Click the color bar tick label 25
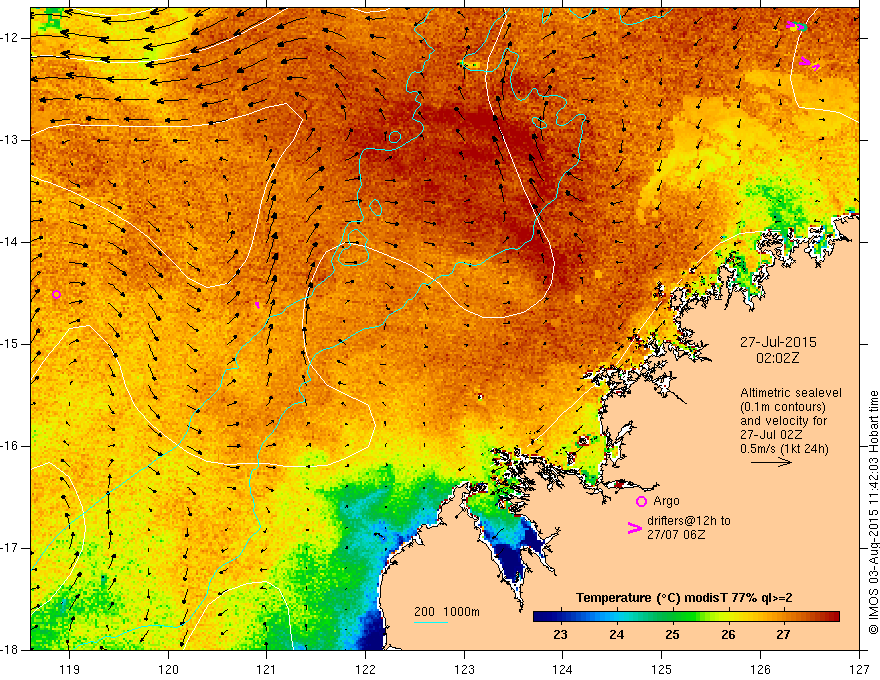 coord(672,635)
